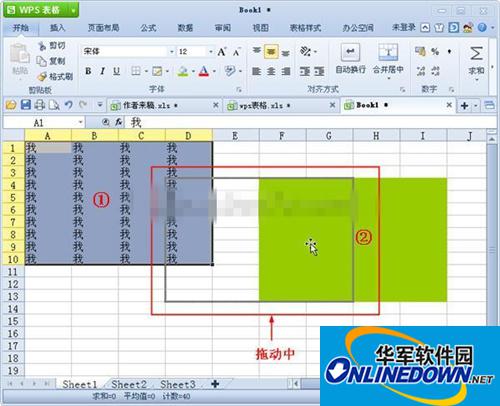Align text to bottom
The image size is (500, 406).
click(285, 53)
